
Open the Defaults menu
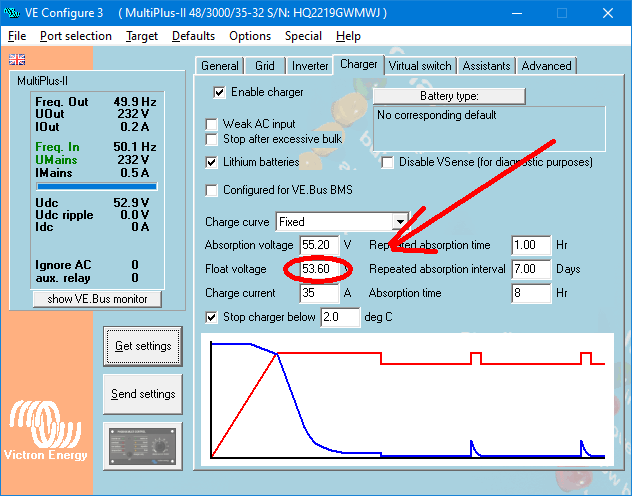193,36
